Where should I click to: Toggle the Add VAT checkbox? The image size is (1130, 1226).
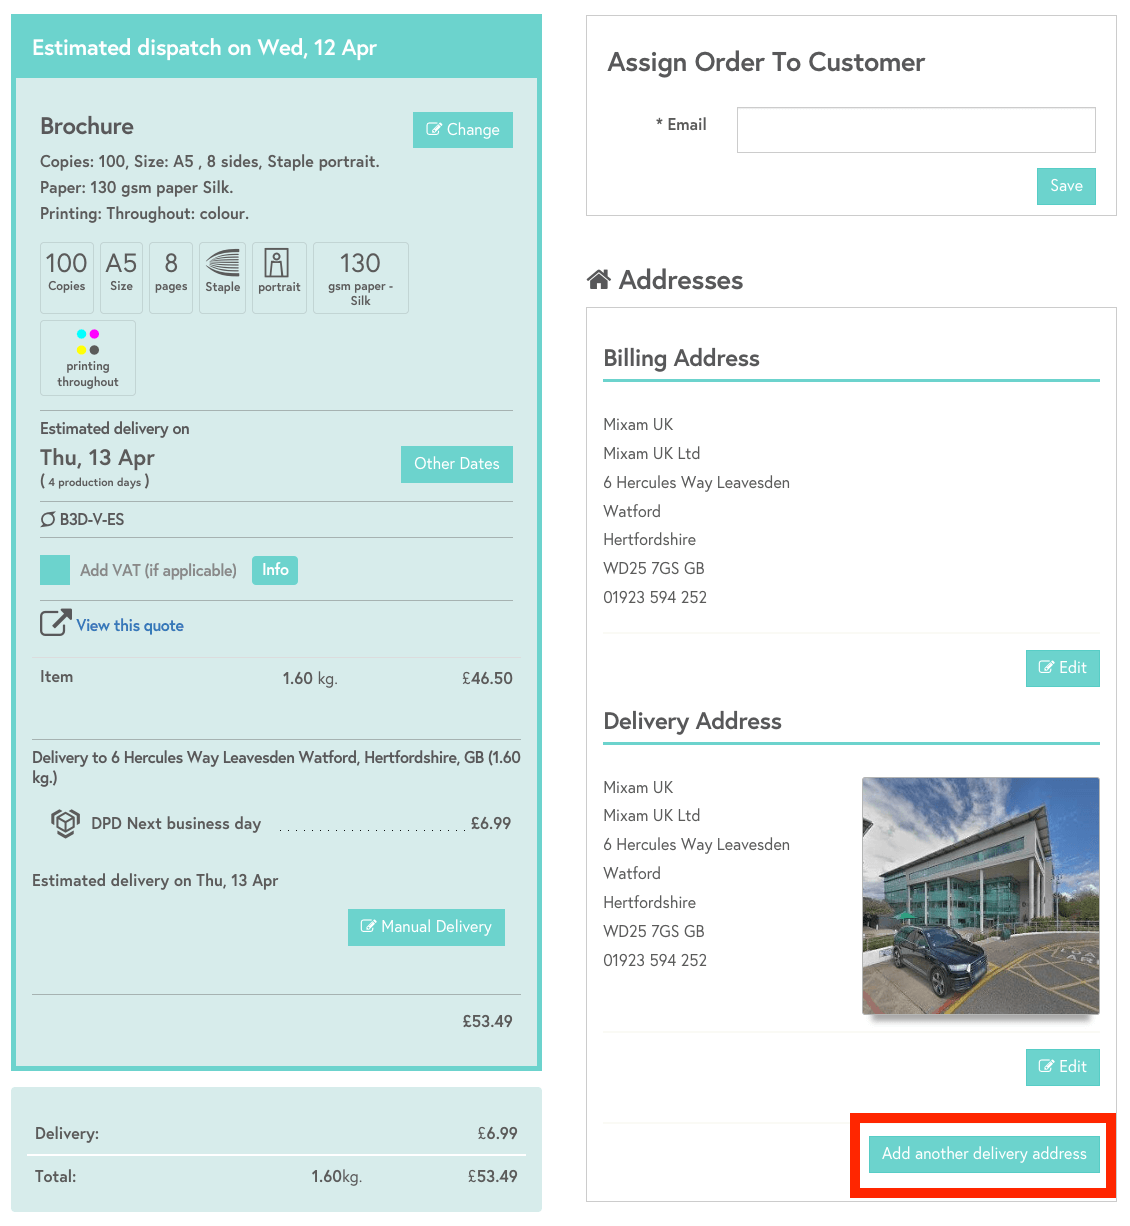(55, 570)
